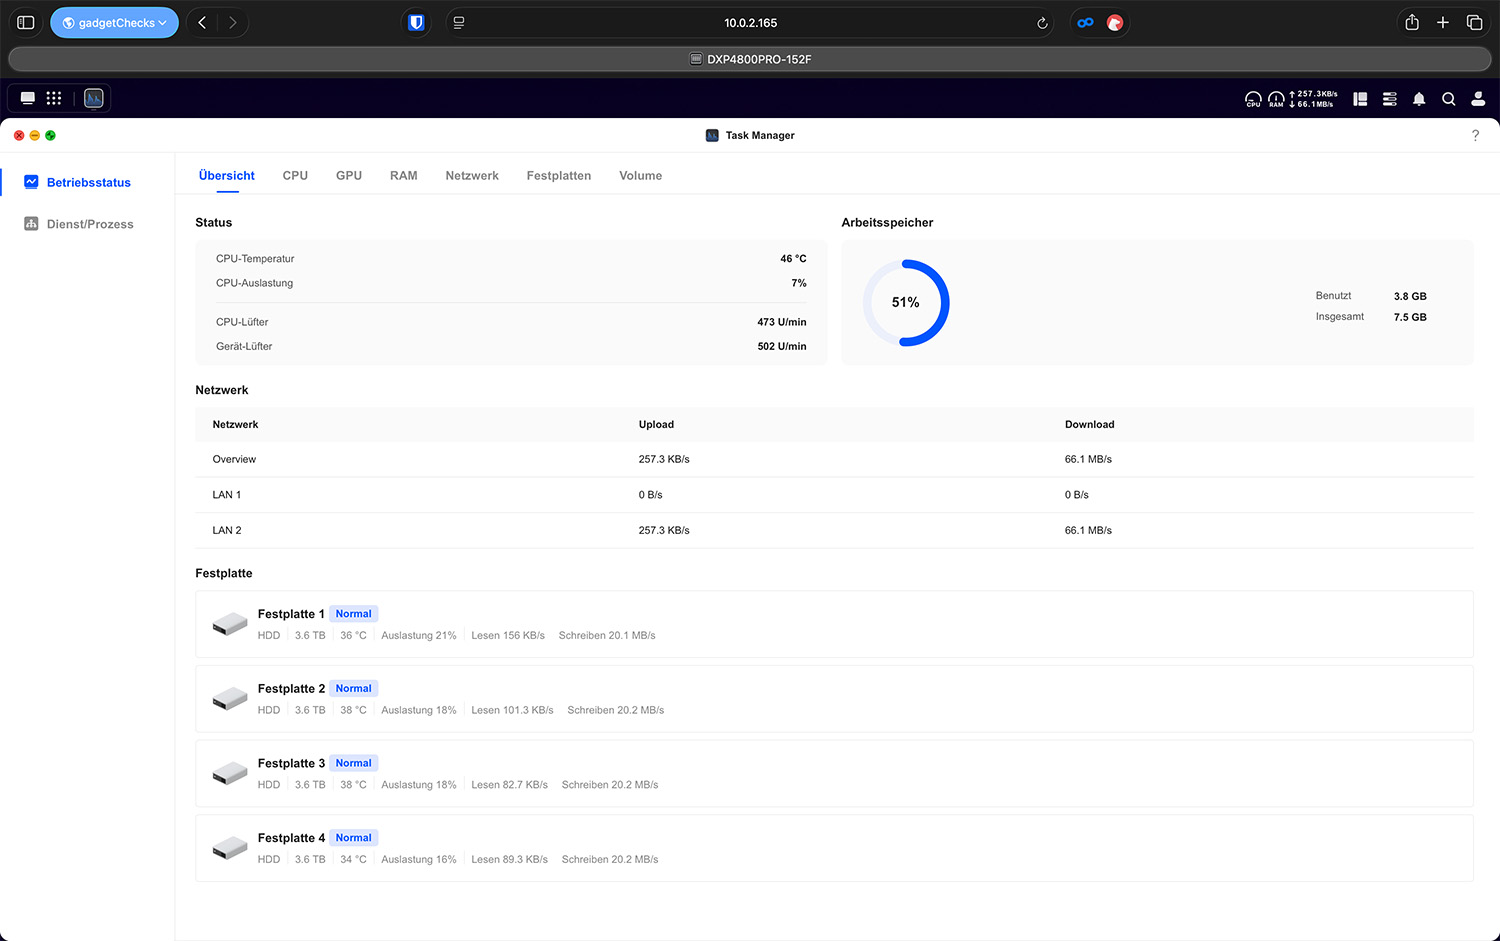Click the Betriebsstatus sidebar item
The height and width of the screenshot is (941, 1500).
tap(88, 183)
